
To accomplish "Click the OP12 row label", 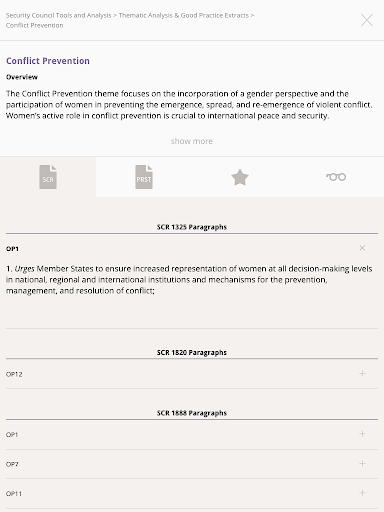I will pos(14,374).
